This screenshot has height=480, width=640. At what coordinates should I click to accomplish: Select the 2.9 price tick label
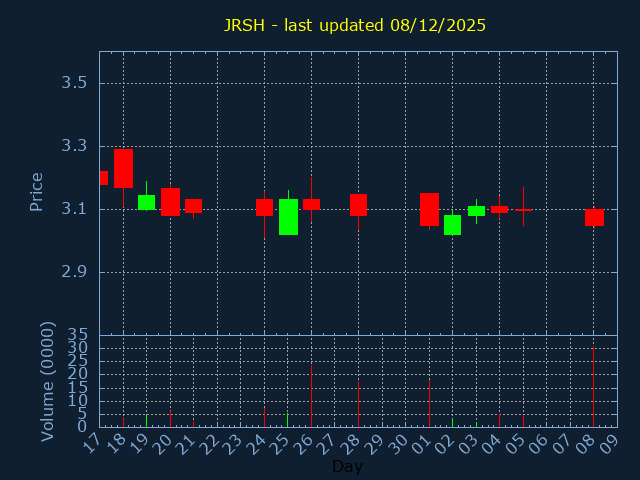click(x=74, y=272)
